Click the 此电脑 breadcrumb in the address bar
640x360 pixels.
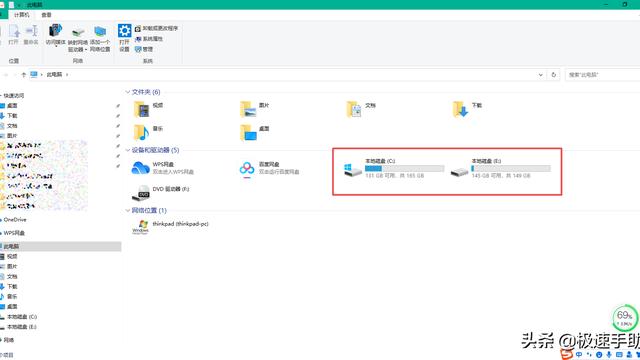[54, 75]
